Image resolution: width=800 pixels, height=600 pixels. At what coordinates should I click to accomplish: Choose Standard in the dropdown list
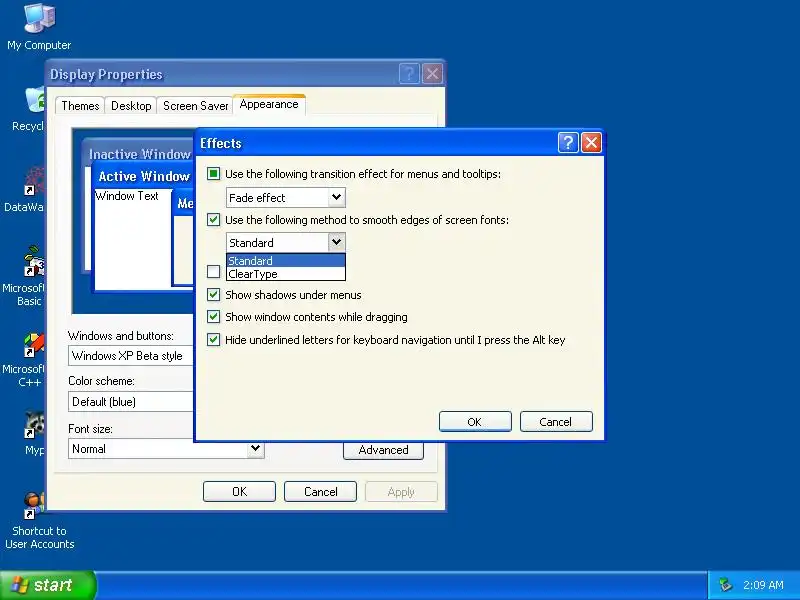pos(286,261)
